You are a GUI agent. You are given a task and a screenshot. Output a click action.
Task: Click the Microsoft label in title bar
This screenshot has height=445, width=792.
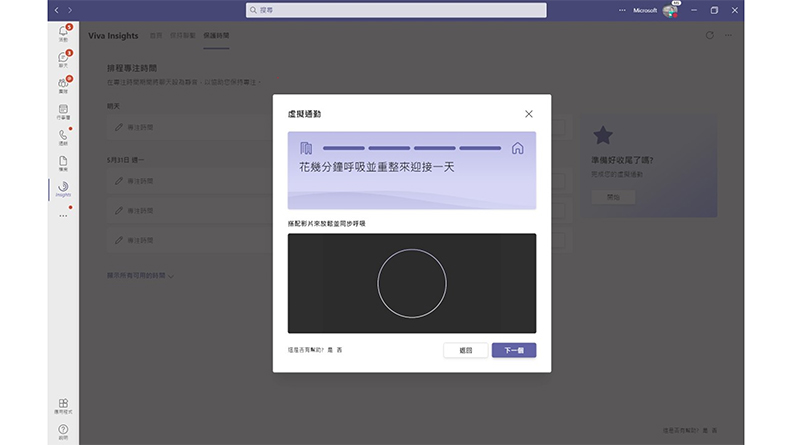[645, 10]
